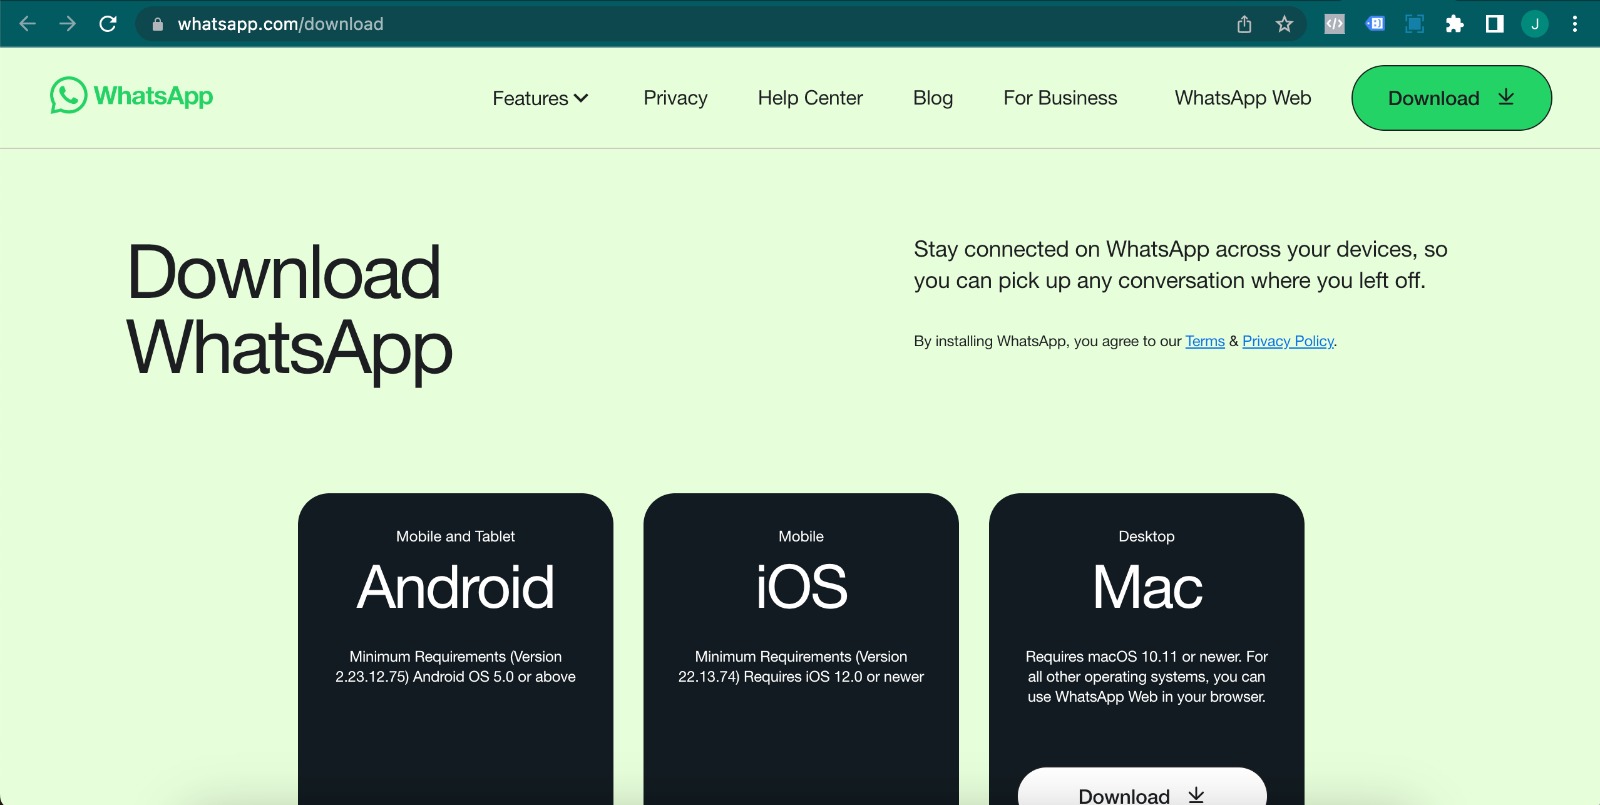
Task: Click the green Download button in header
Action: (1452, 98)
